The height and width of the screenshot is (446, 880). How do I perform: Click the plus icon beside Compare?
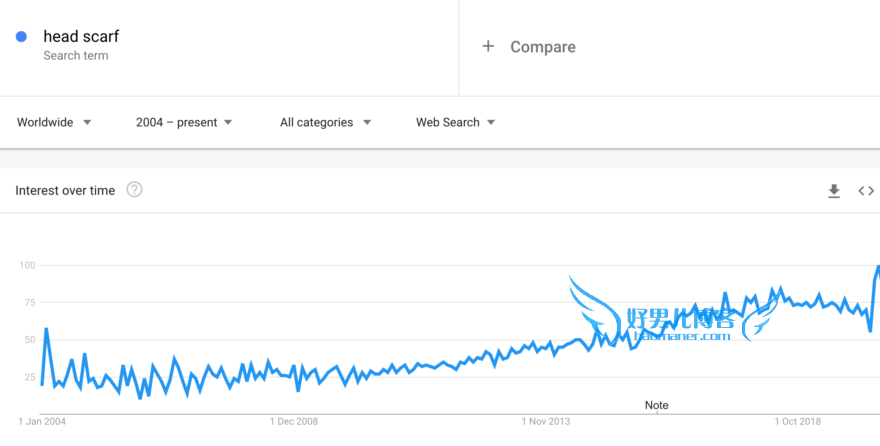click(488, 46)
